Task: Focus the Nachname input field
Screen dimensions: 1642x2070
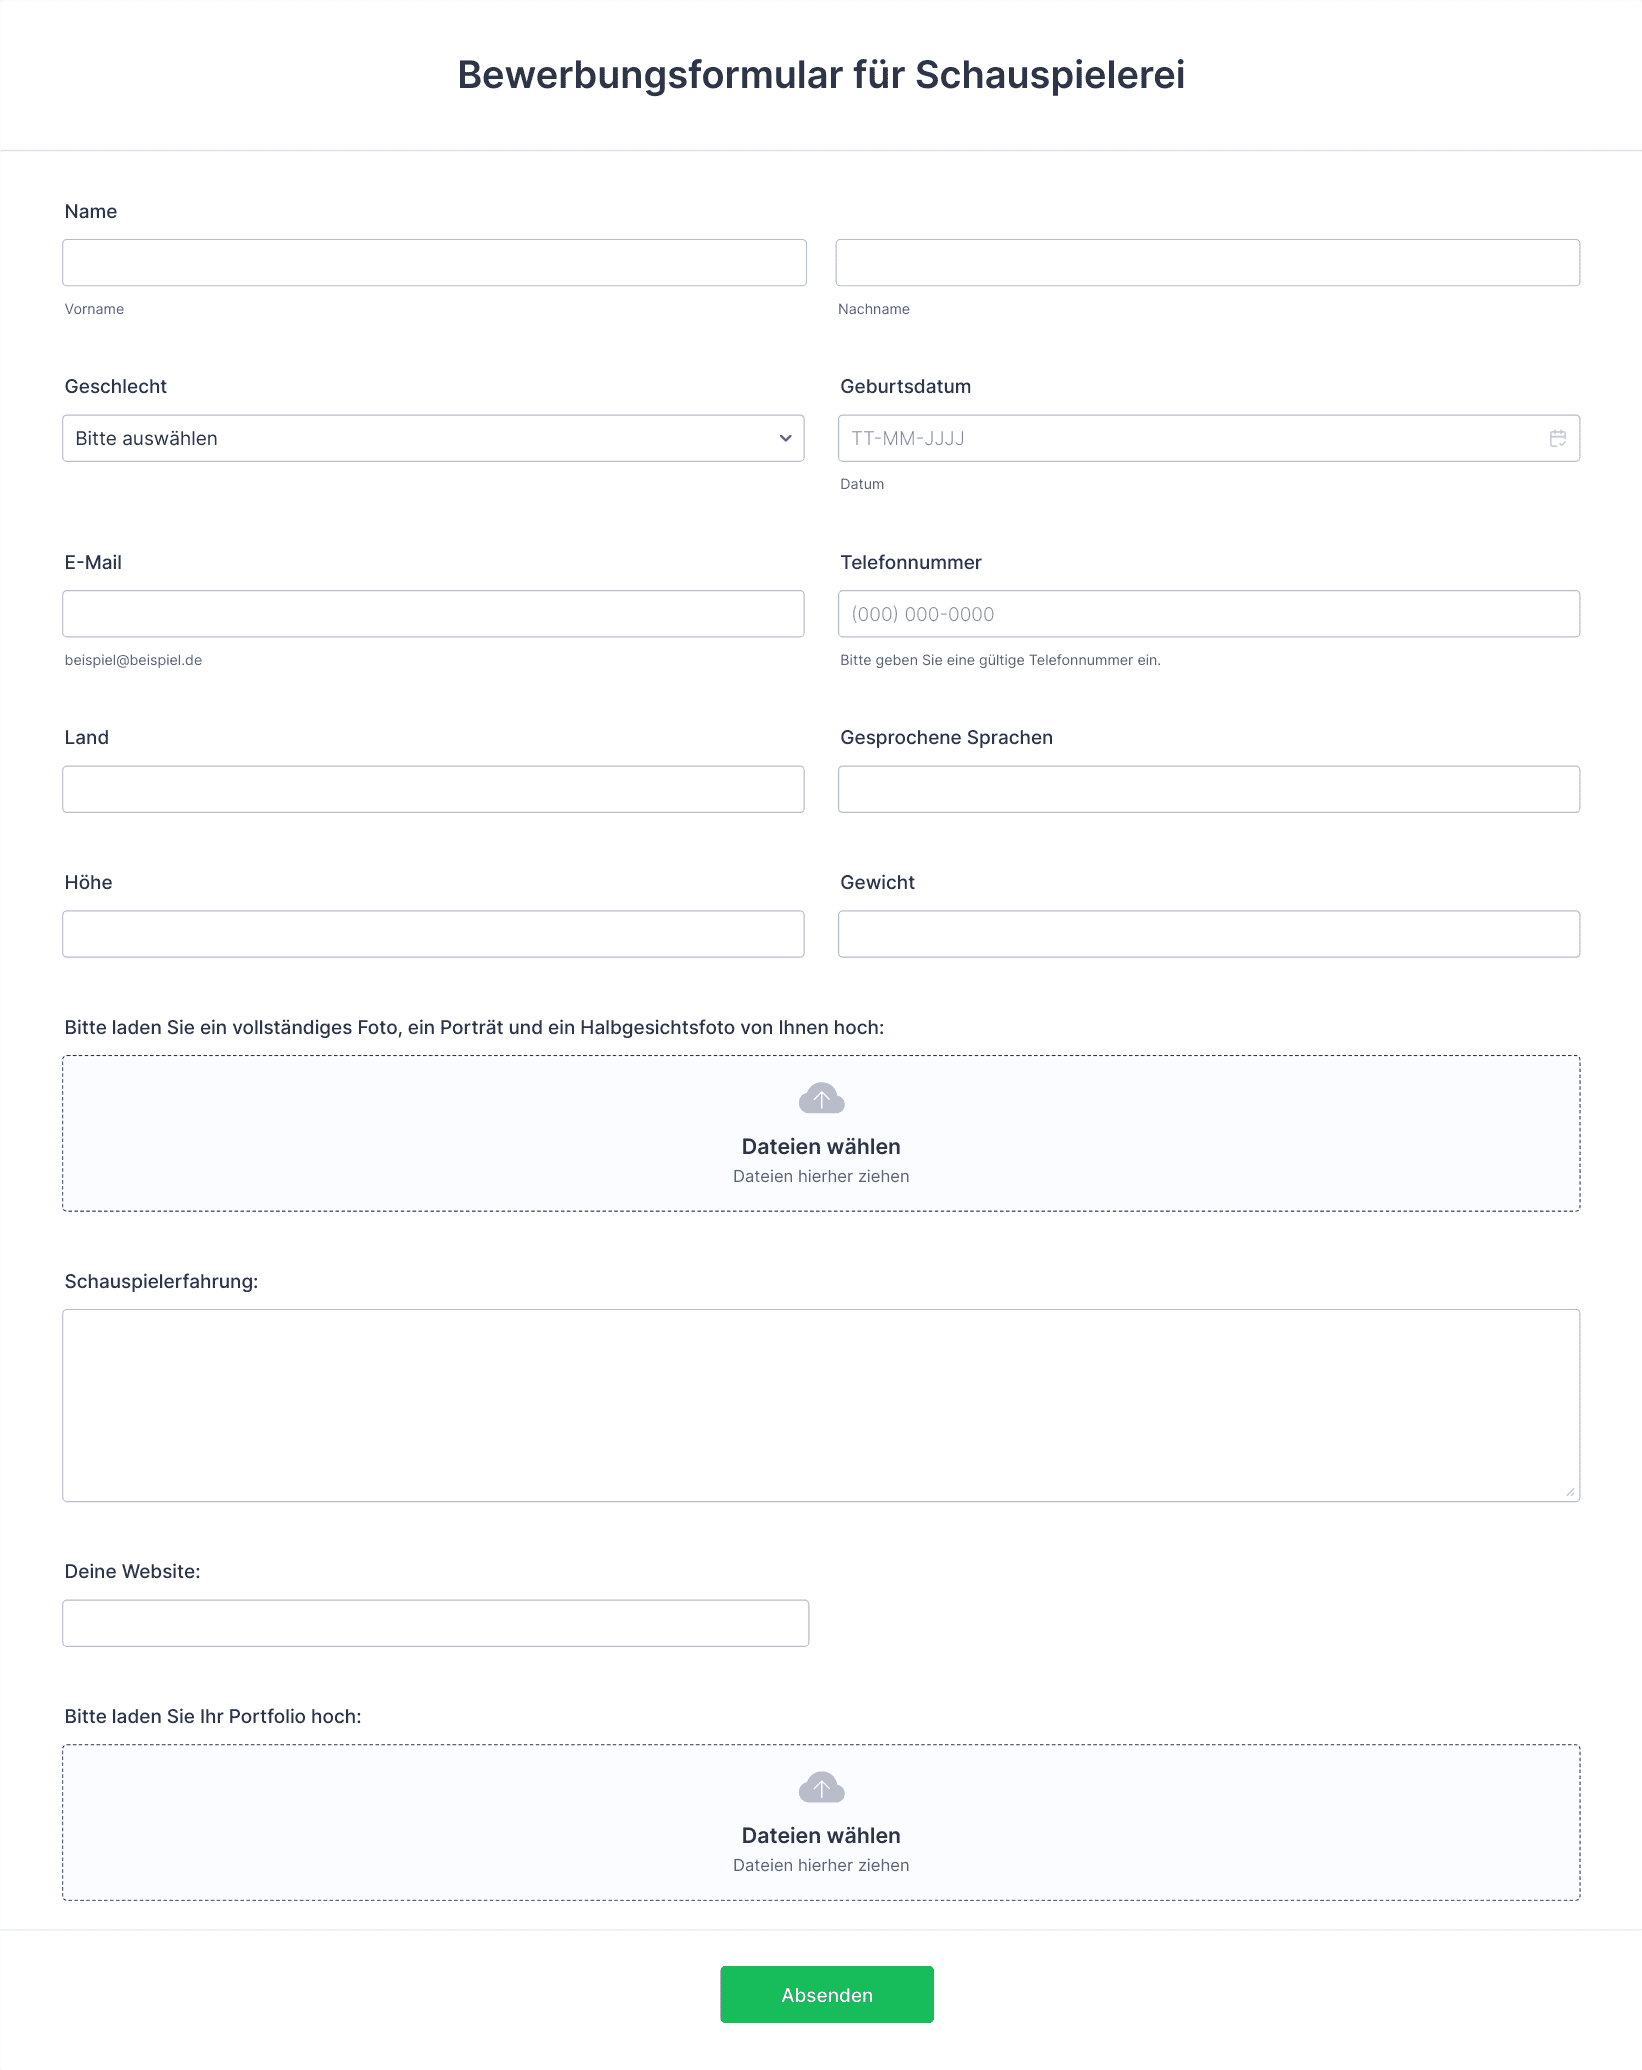Action: click(1208, 262)
